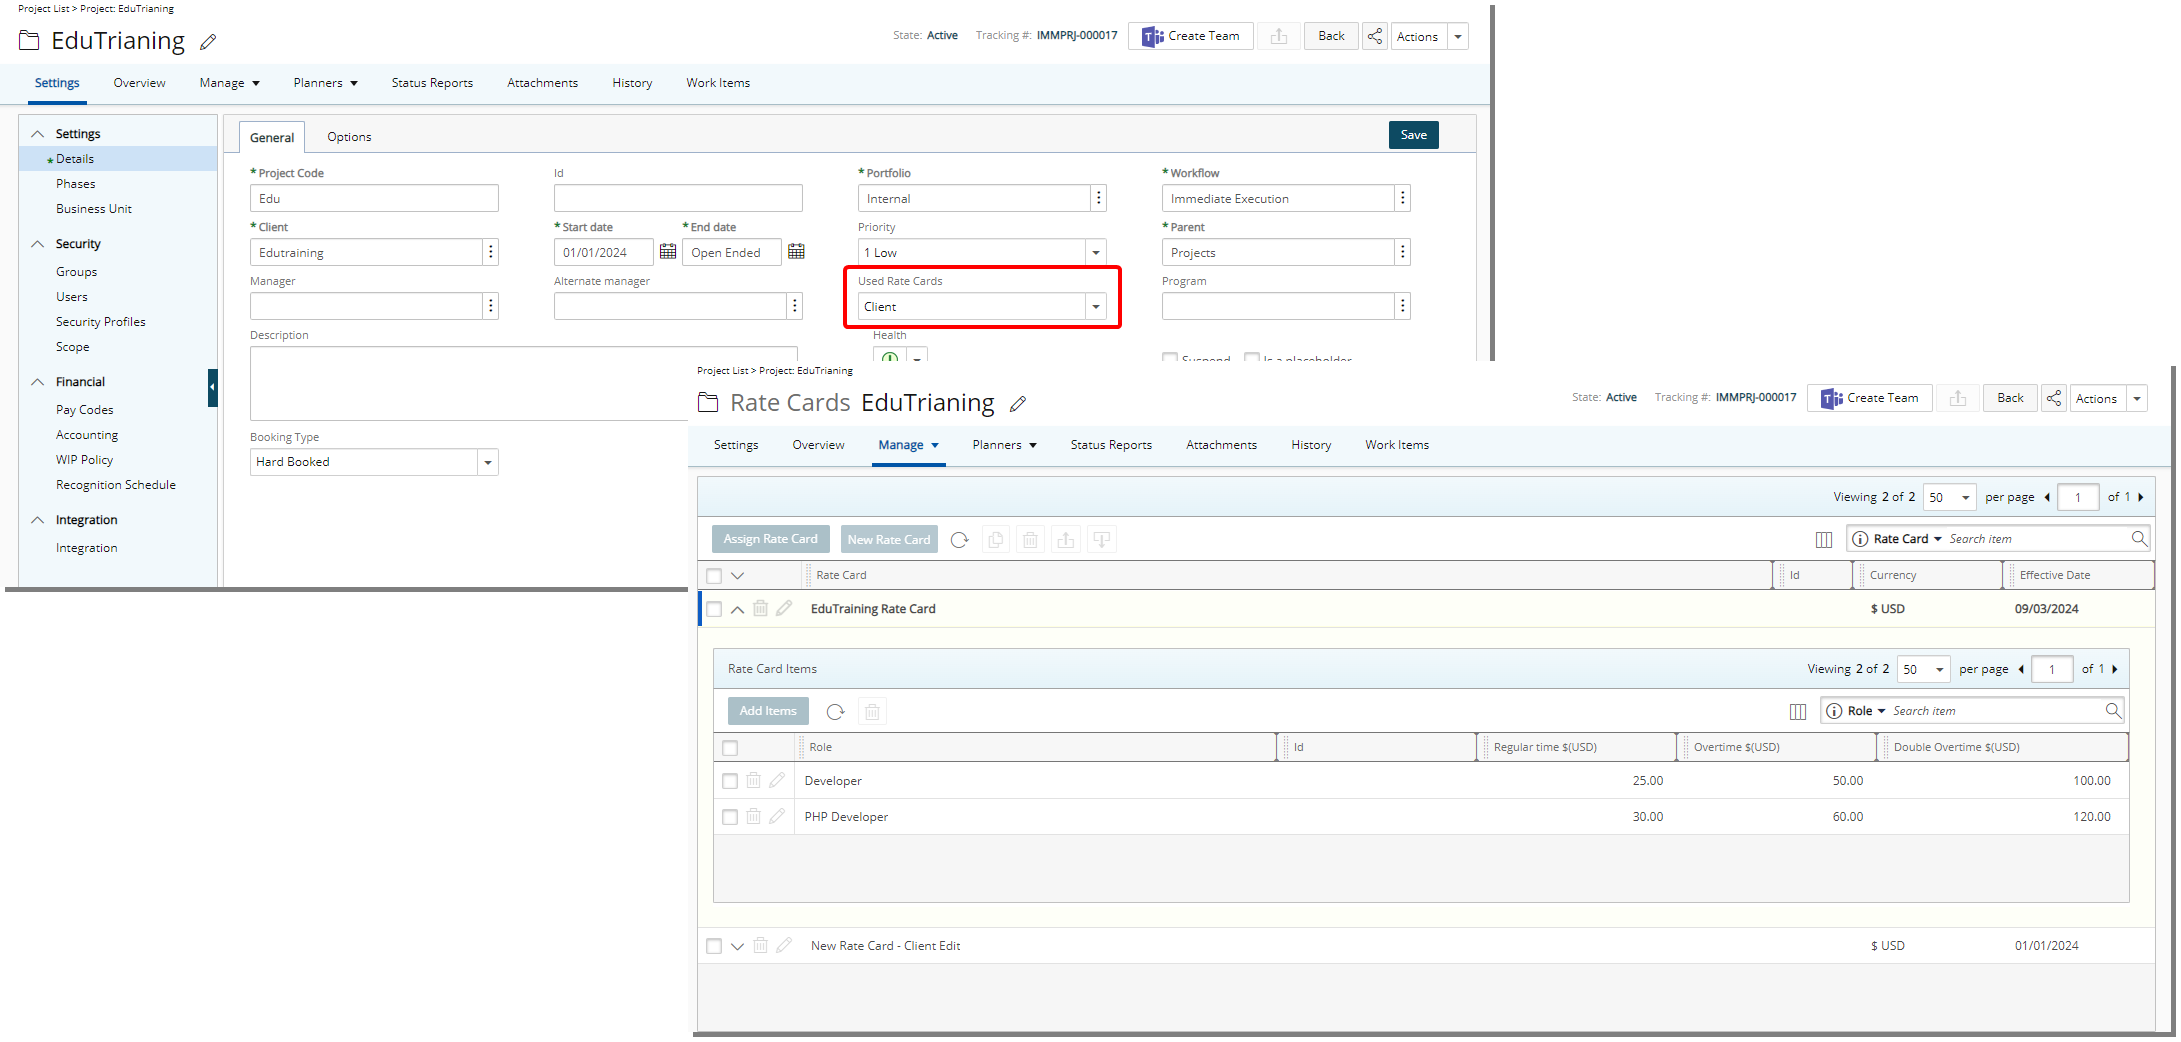Click the refresh icon beside New Rate Card
This screenshot has width=2181, height=1042.
tap(959, 540)
